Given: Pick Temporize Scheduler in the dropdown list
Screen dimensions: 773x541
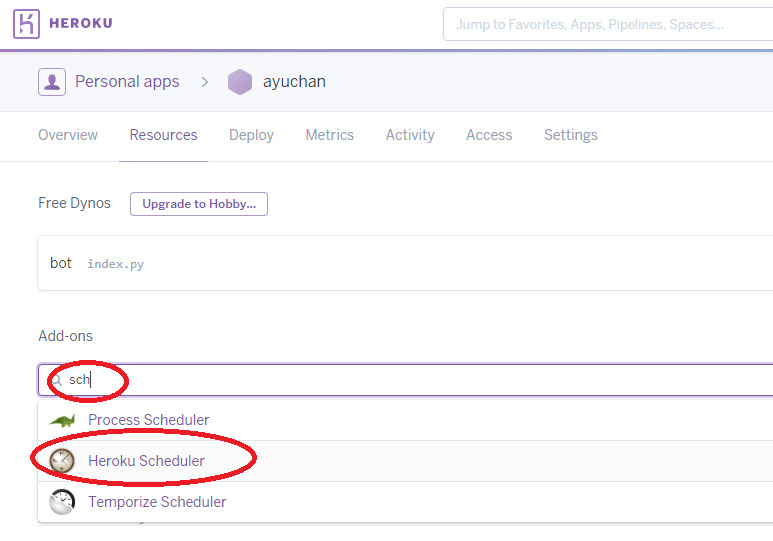Looking at the screenshot, I should (157, 502).
